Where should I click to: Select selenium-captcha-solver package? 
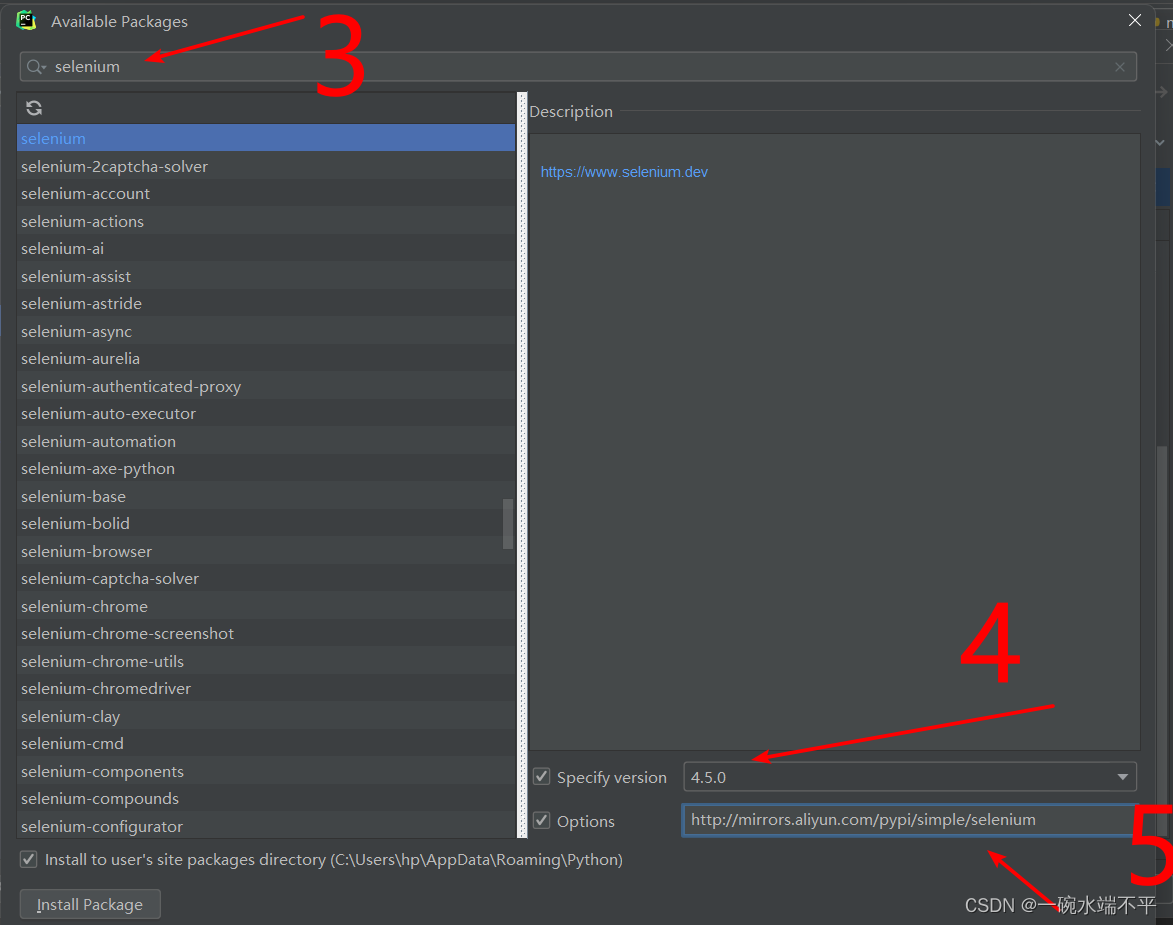[x=266, y=578]
